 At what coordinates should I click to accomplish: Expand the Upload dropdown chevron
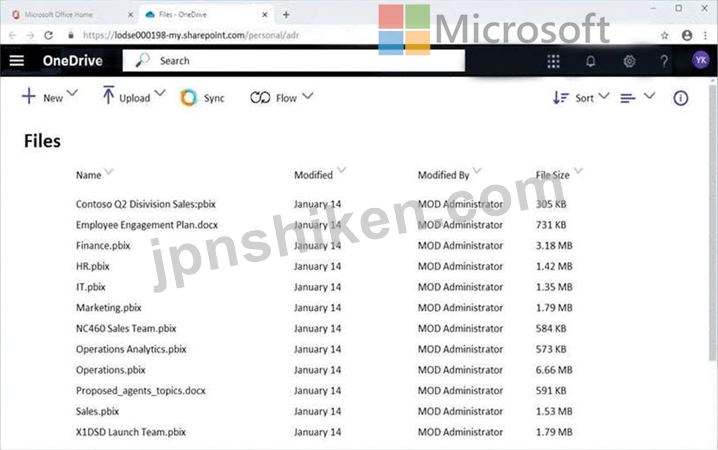point(160,93)
